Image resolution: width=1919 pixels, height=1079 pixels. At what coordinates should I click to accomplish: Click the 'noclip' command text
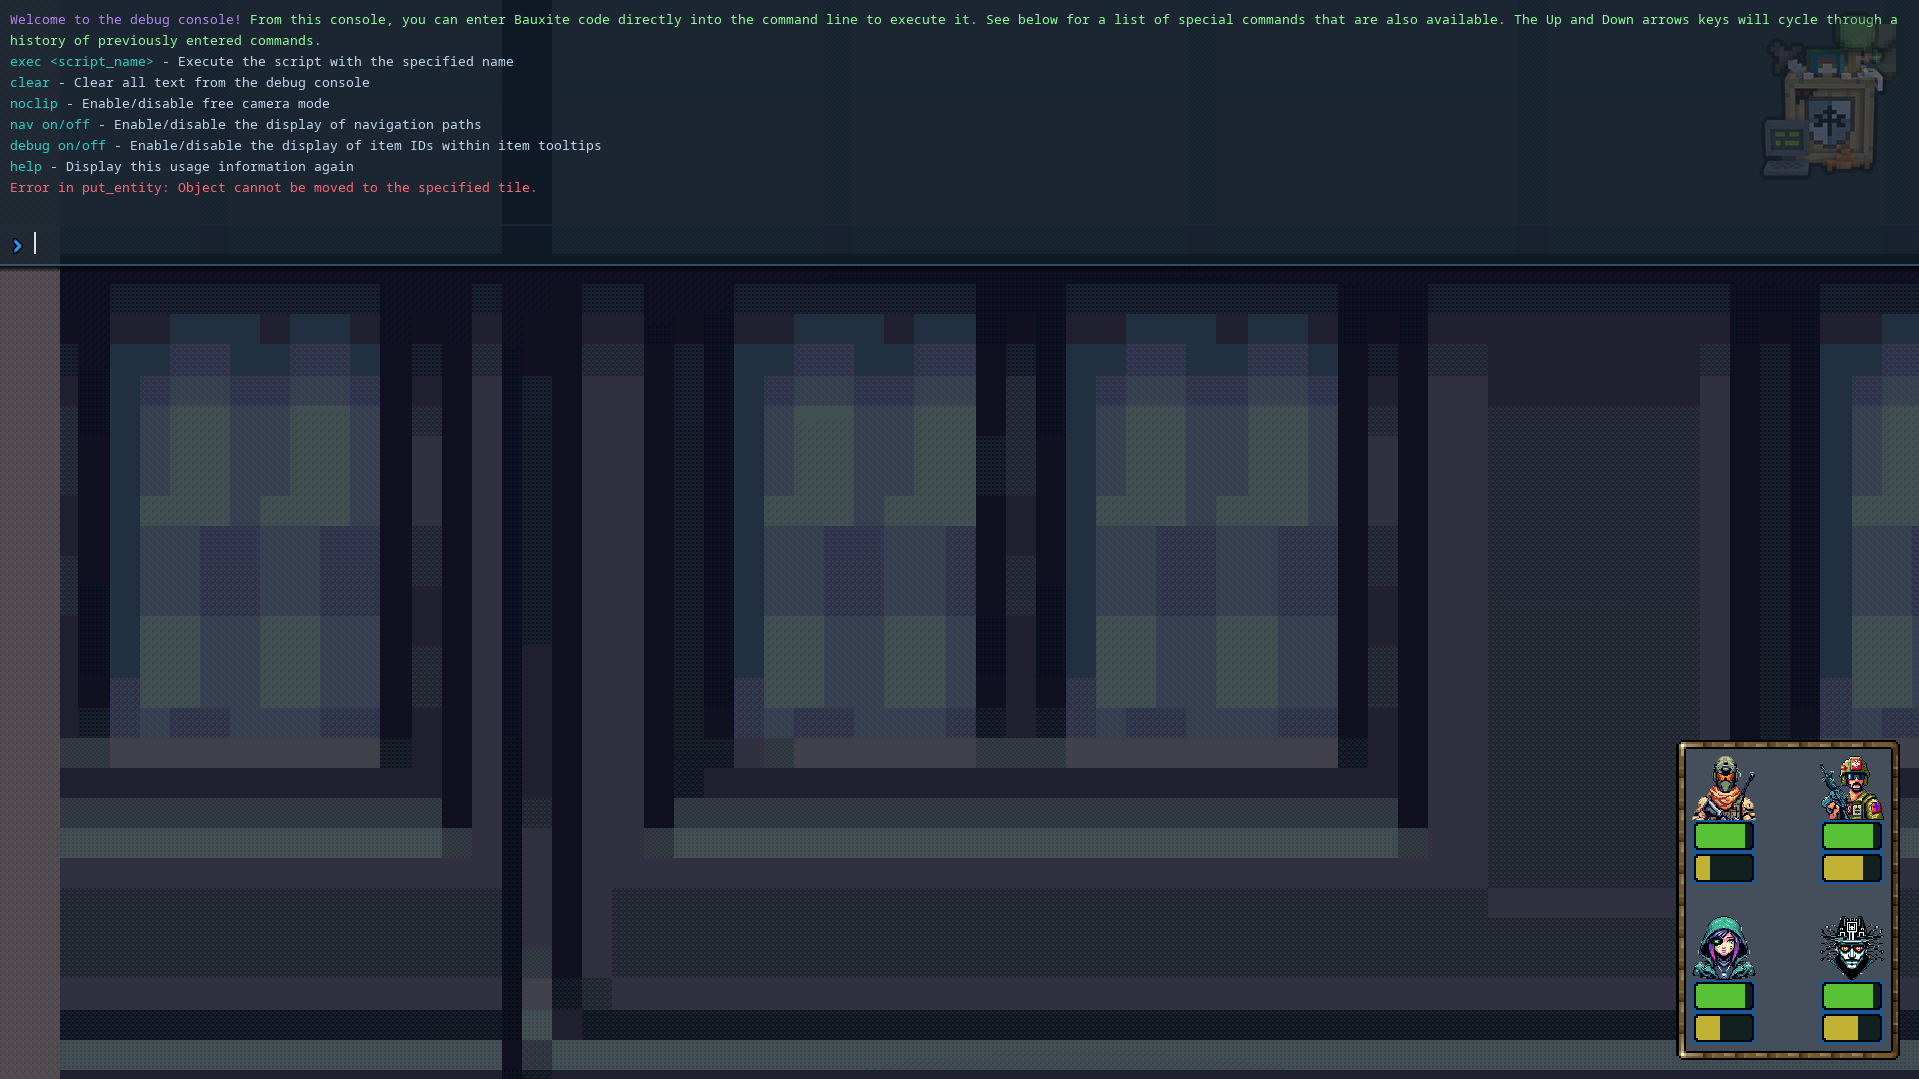pos(34,104)
